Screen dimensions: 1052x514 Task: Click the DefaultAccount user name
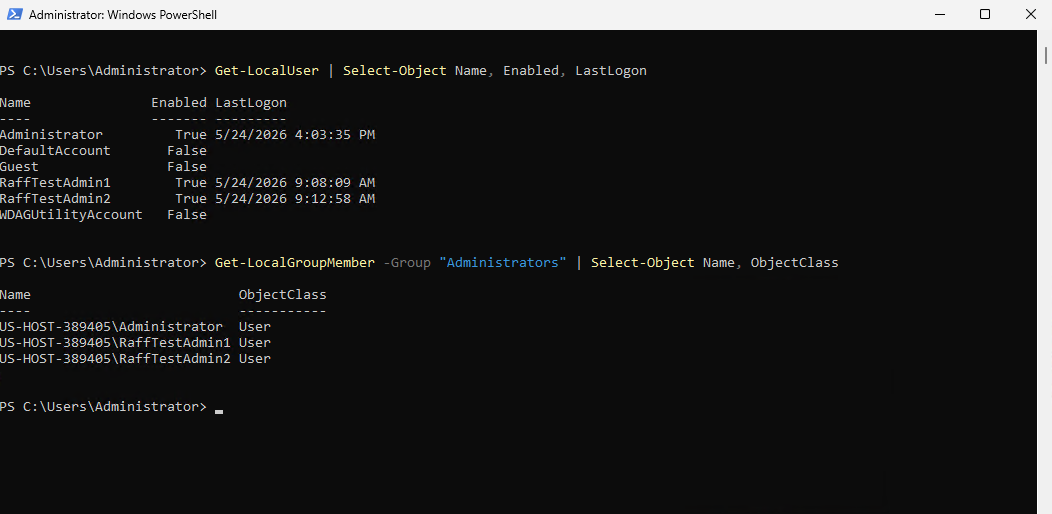tap(55, 150)
